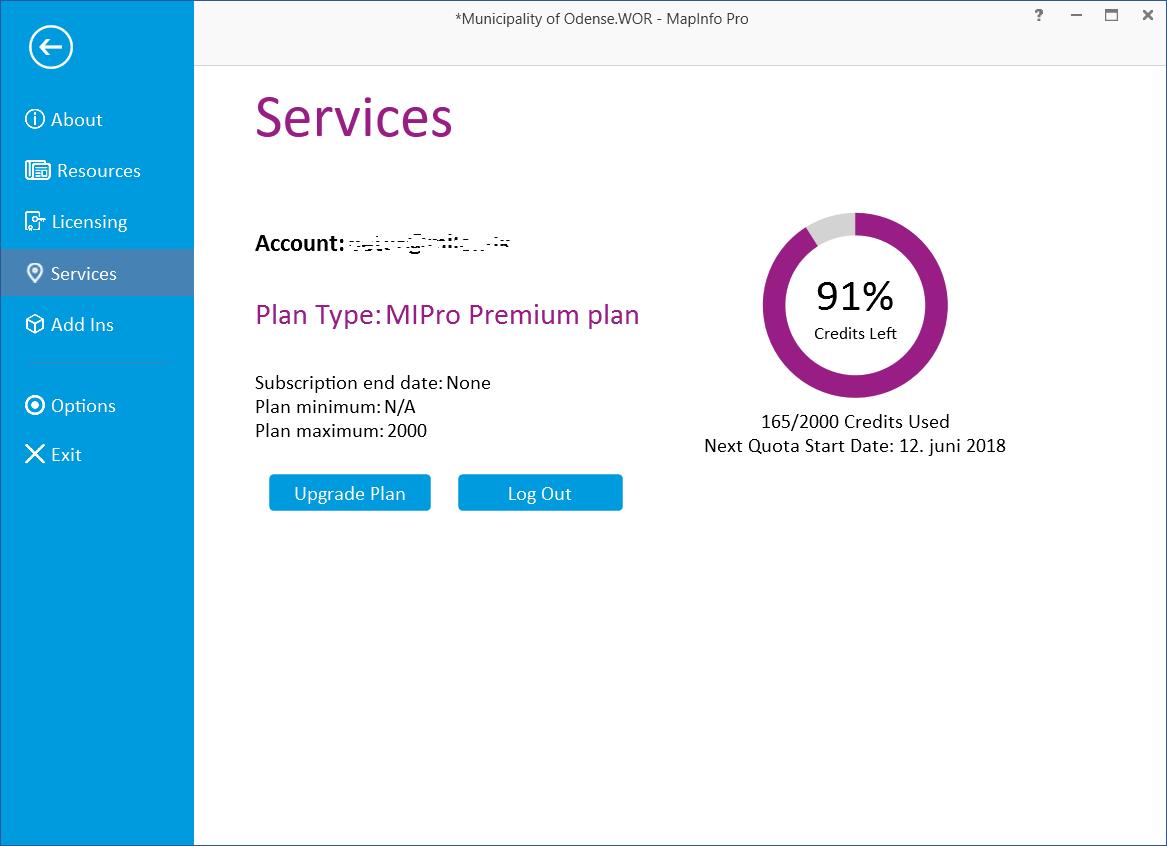Go to the Licensing section
Image resolution: width=1167 pixels, height=846 pixels.
(89, 222)
